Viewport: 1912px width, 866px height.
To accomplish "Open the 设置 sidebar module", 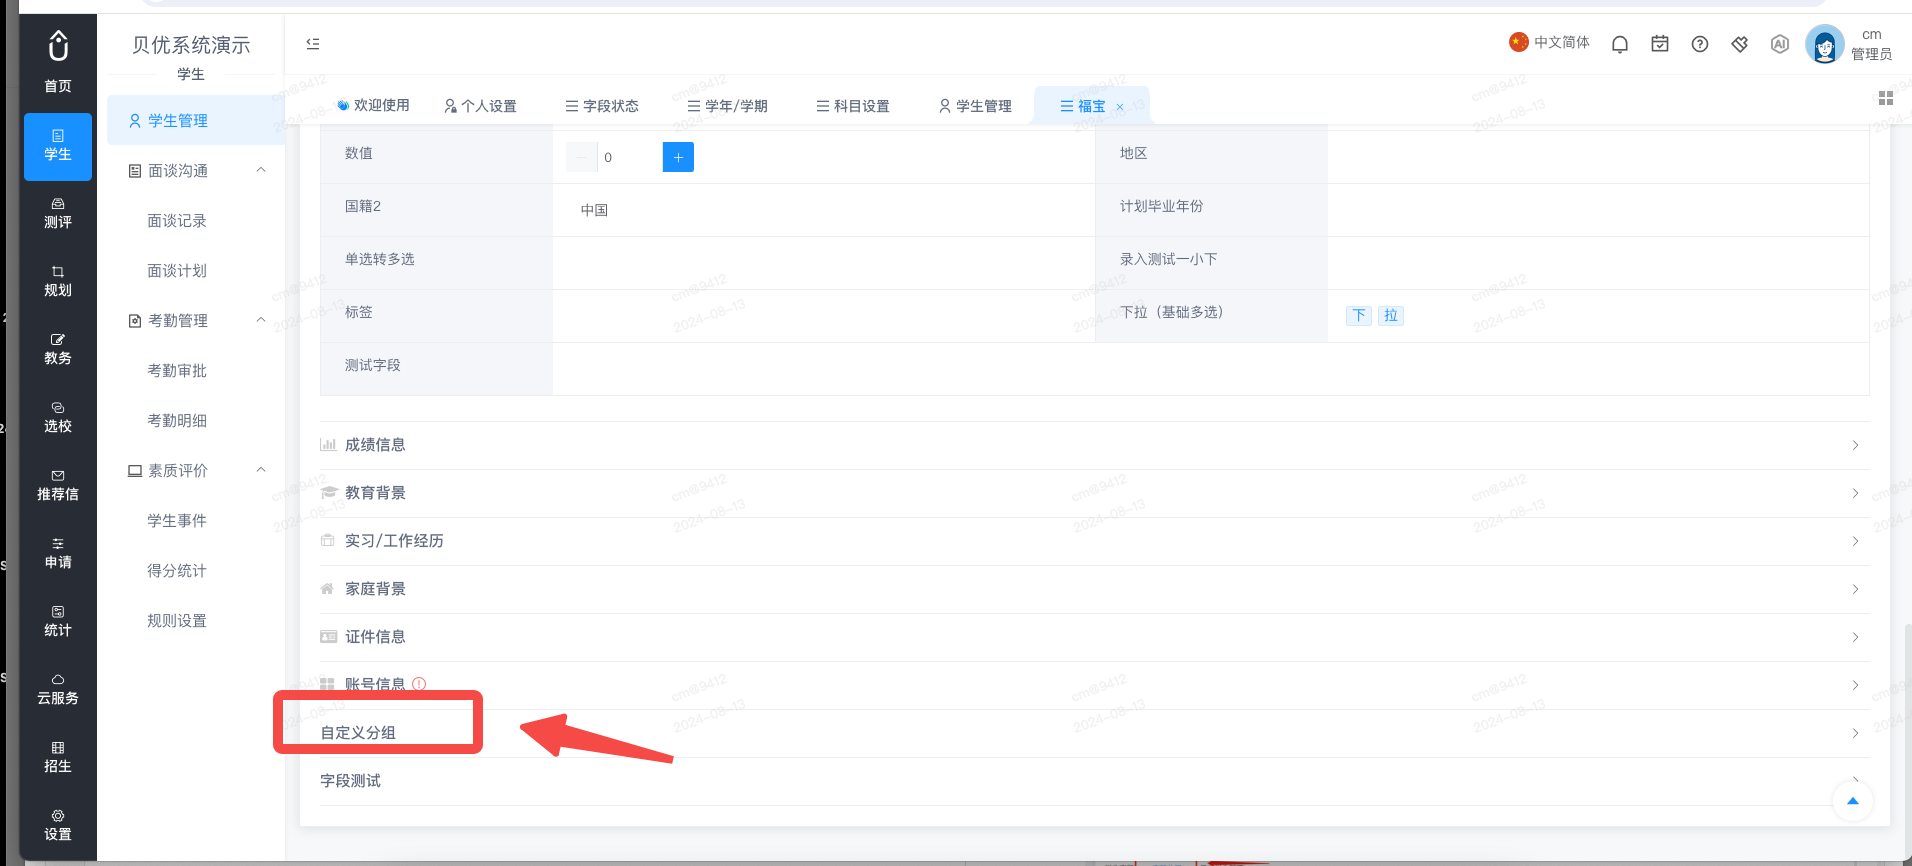I will point(58,825).
